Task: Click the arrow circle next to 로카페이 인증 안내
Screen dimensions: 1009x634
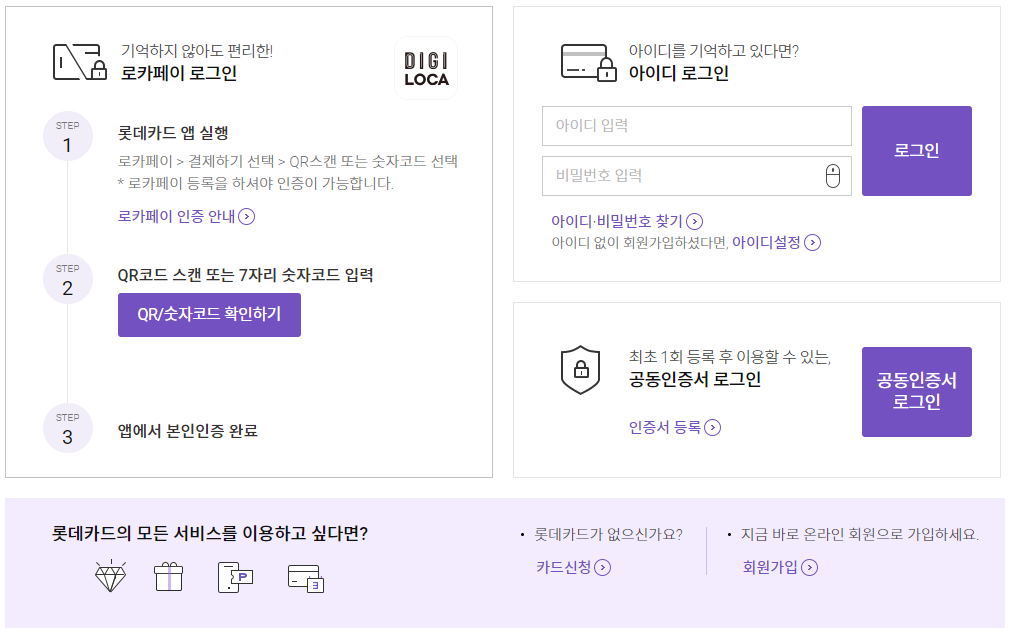Action: [x=246, y=216]
